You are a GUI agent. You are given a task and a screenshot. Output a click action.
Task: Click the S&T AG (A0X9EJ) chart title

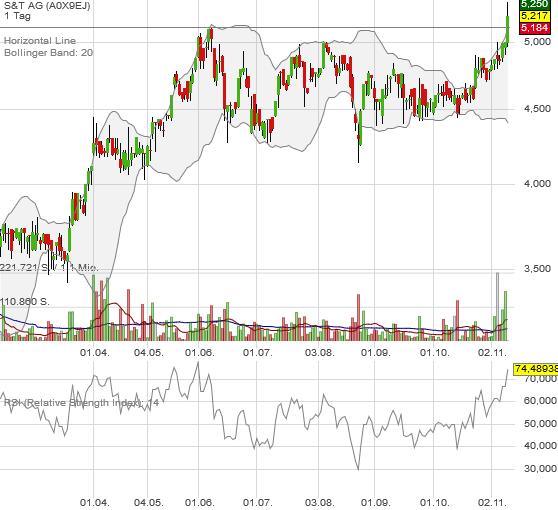pos(47,5)
